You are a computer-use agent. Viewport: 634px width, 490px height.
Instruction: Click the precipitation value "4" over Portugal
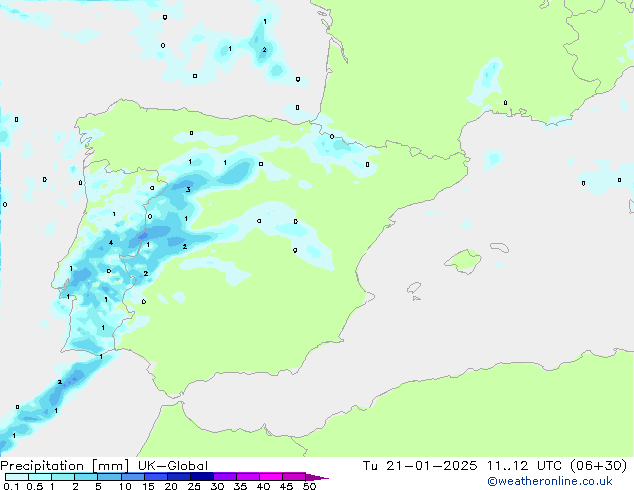point(111,243)
